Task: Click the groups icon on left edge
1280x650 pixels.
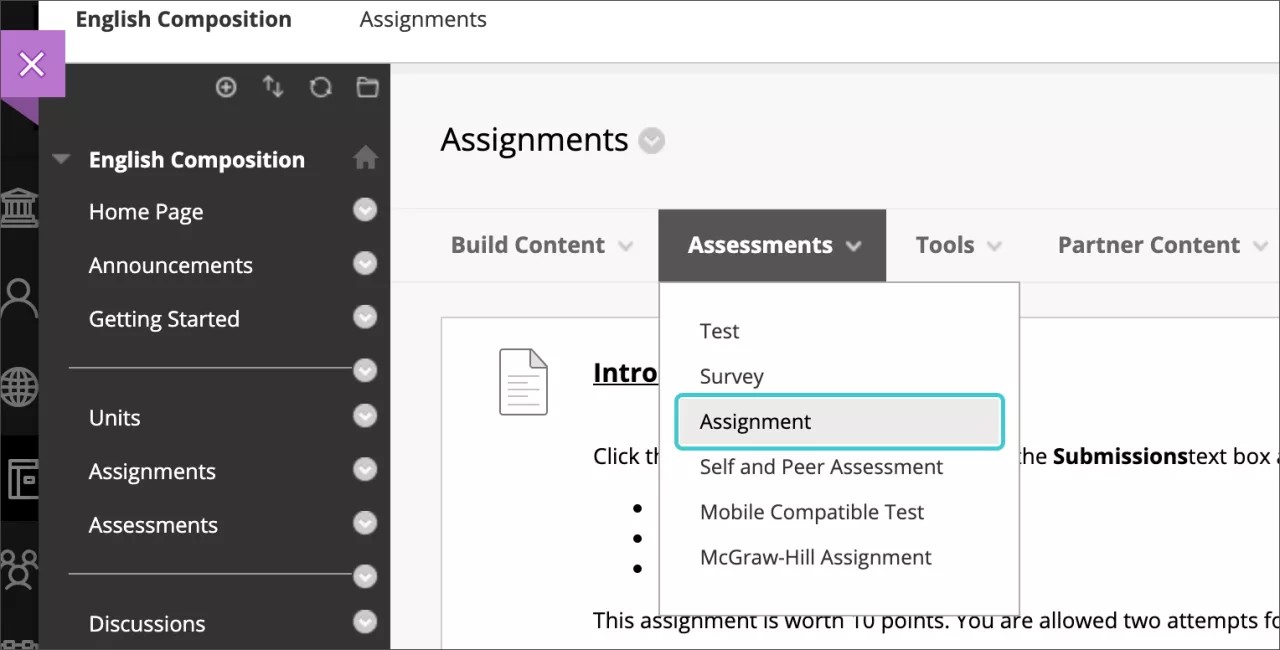Action: pyautogui.click(x=20, y=570)
